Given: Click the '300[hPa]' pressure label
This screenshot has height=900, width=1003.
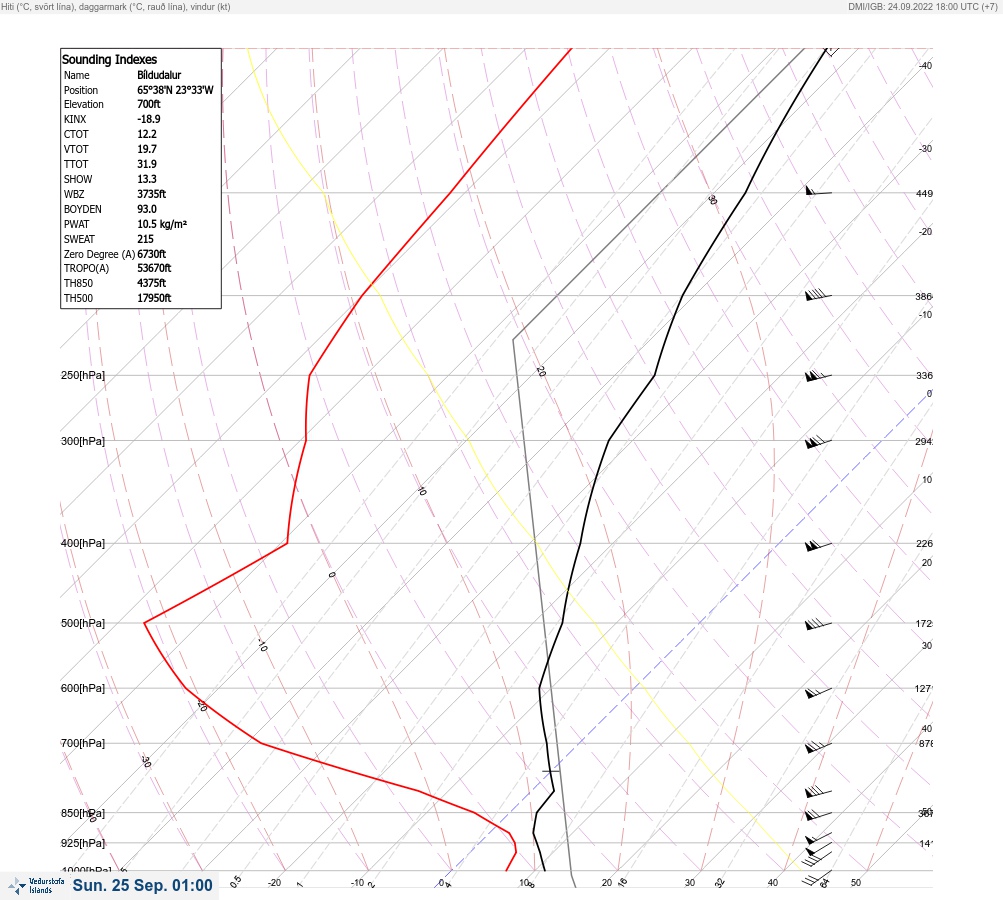Looking at the screenshot, I should (83, 441).
